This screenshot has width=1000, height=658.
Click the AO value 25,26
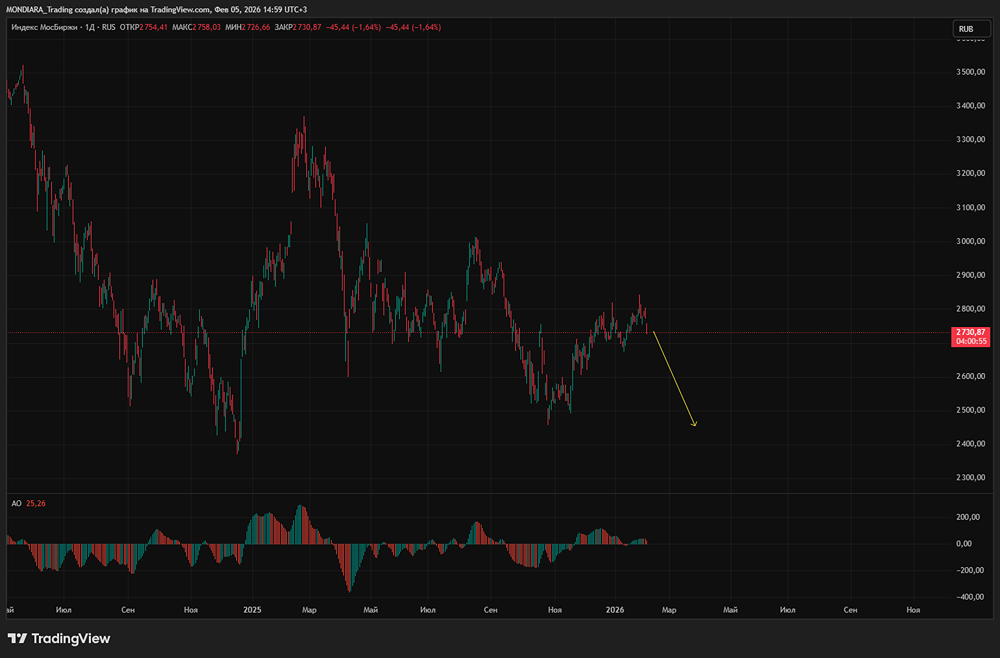tap(36, 504)
